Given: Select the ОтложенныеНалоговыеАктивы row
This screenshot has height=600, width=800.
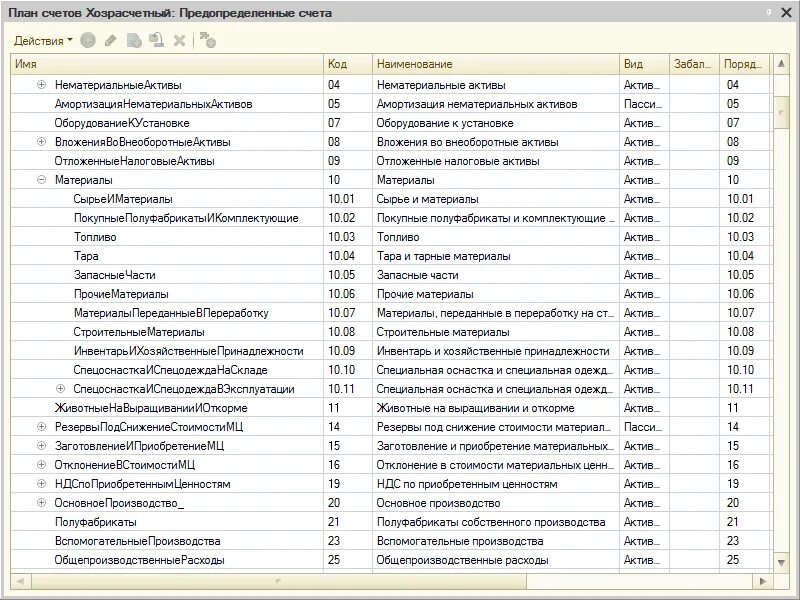Looking at the screenshot, I should pyautogui.click(x=390, y=161).
